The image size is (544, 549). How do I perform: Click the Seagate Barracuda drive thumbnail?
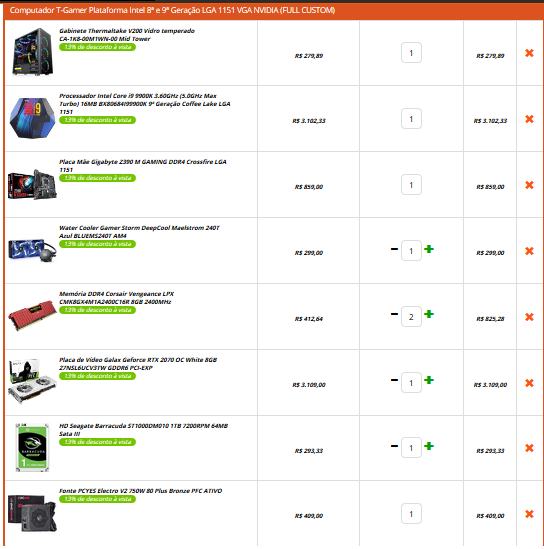pyautogui.click(x=32, y=447)
